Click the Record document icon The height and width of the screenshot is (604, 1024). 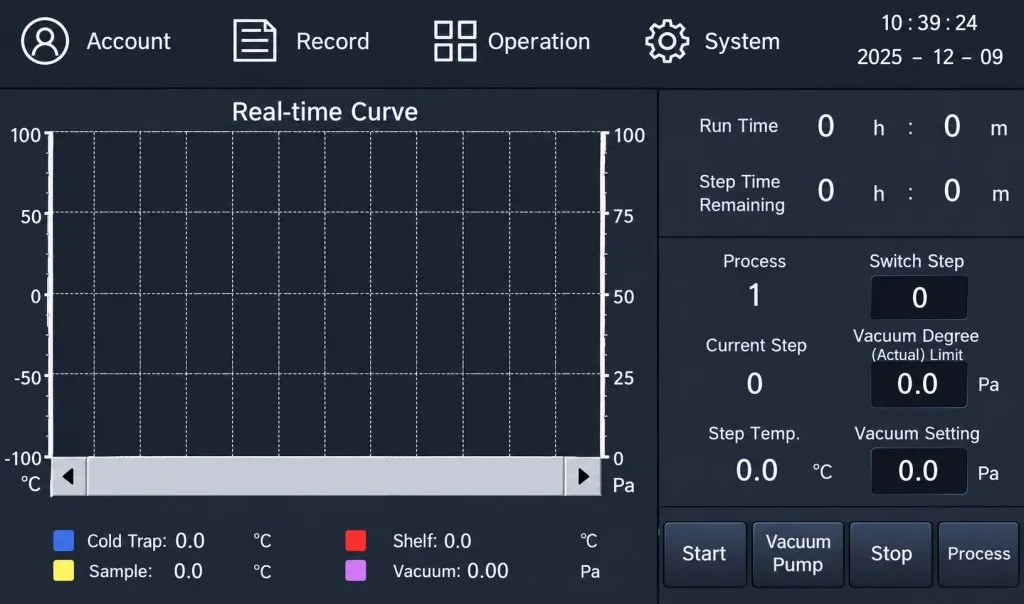coord(255,41)
